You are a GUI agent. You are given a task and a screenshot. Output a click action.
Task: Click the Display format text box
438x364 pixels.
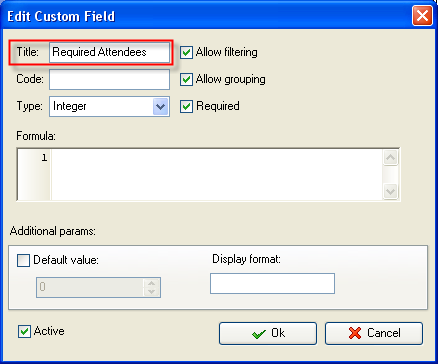coord(272,284)
